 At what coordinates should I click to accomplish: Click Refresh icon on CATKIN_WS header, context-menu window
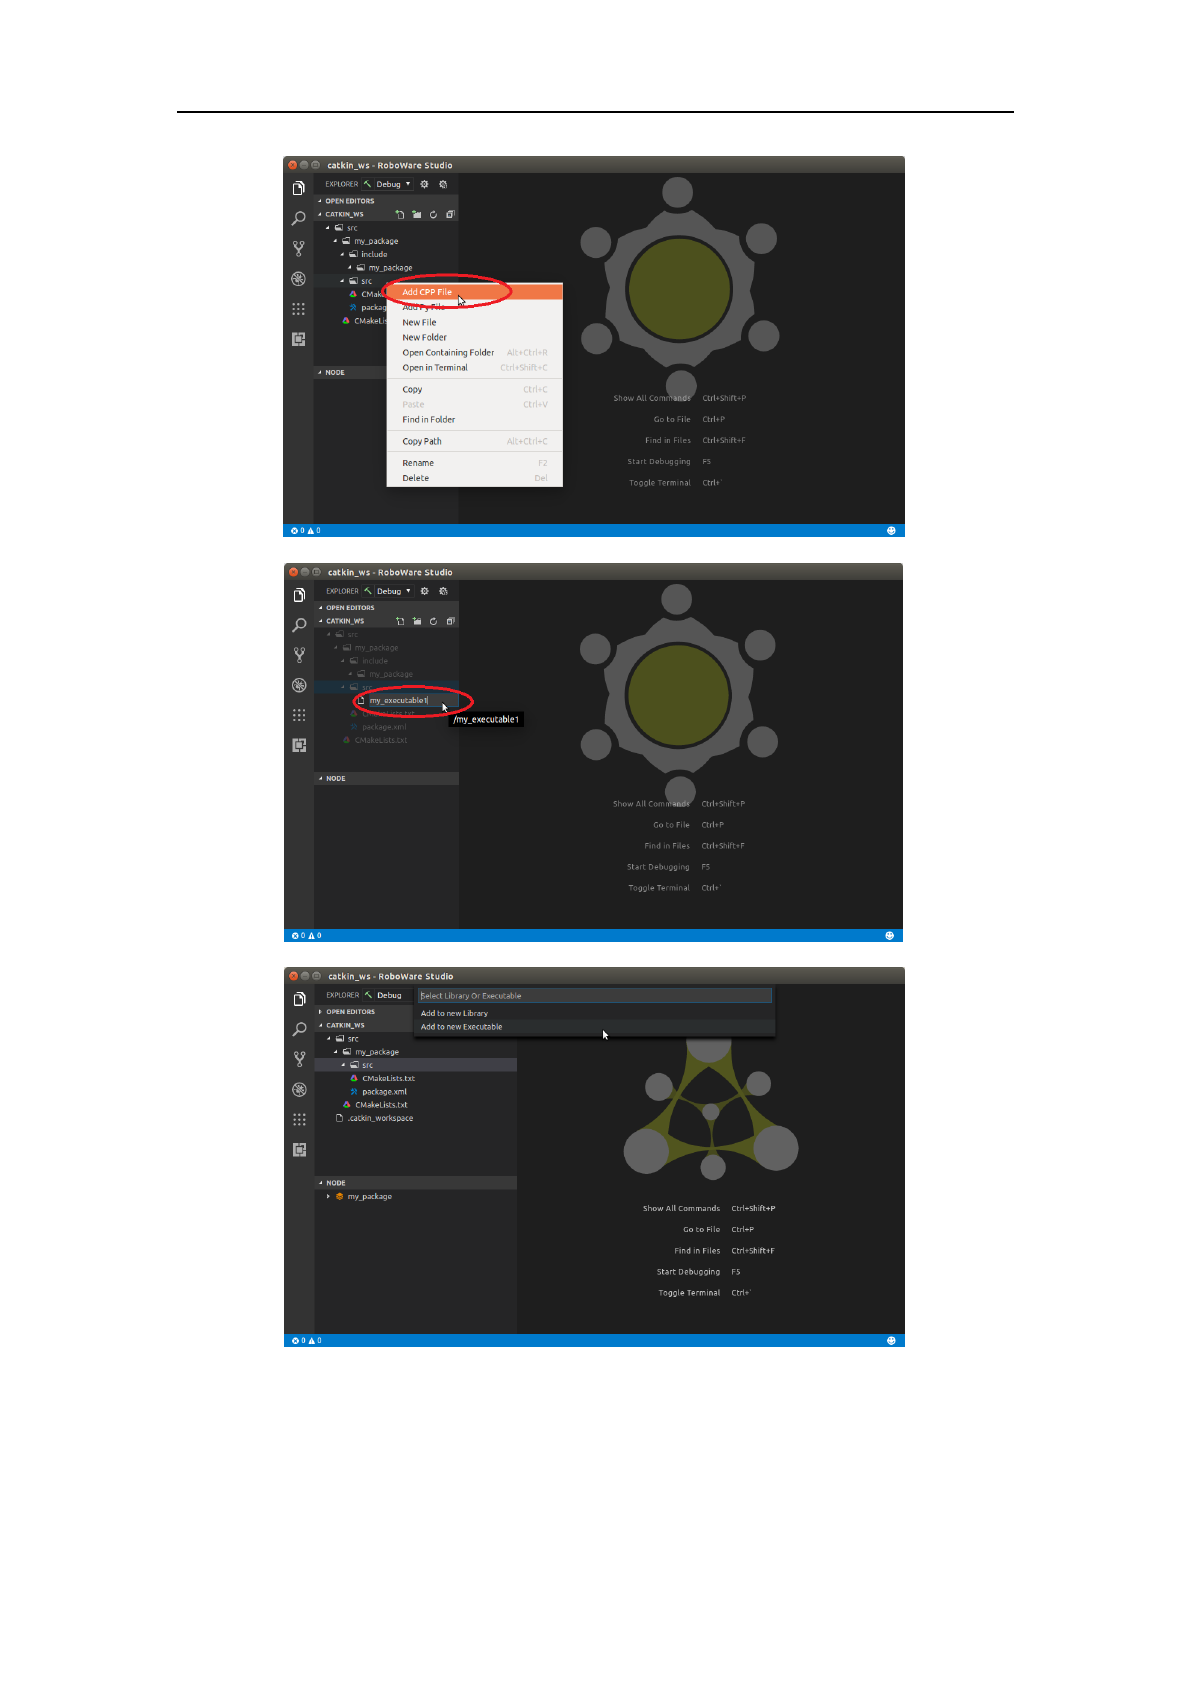(x=433, y=214)
